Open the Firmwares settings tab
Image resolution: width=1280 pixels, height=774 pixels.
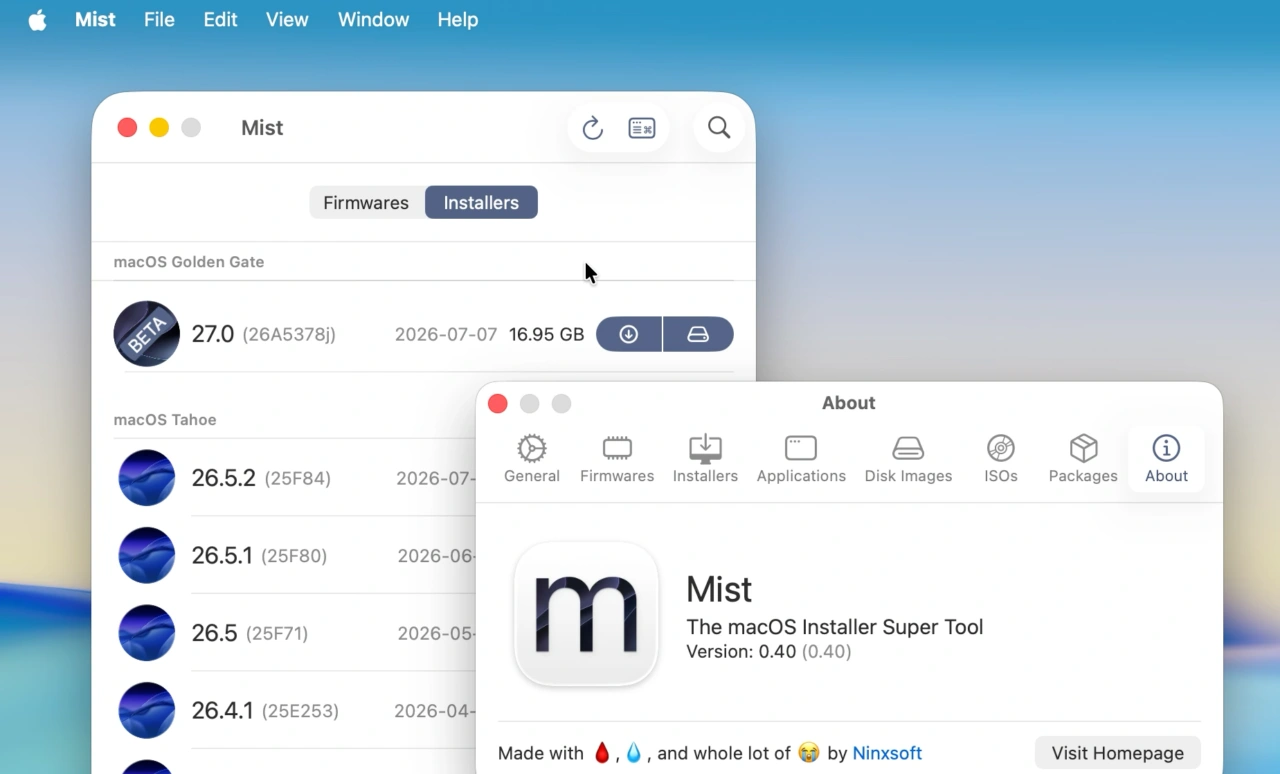tap(617, 459)
